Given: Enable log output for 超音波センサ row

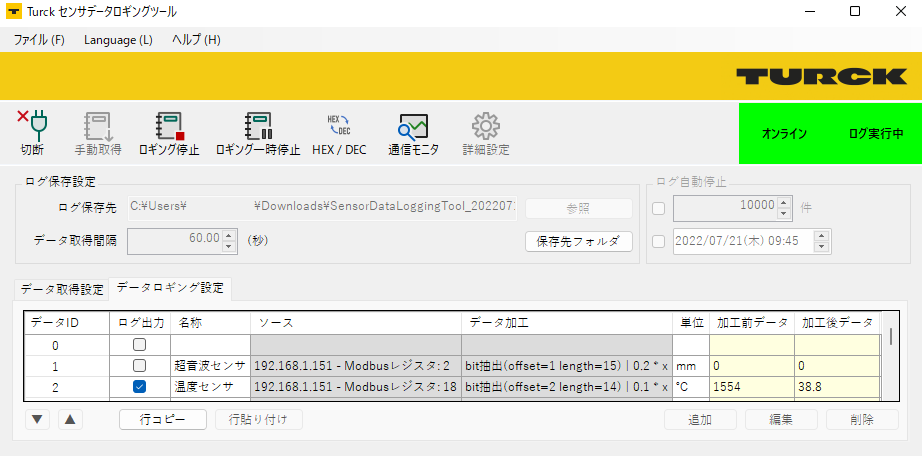Looking at the screenshot, I should (x=139, y=366).
